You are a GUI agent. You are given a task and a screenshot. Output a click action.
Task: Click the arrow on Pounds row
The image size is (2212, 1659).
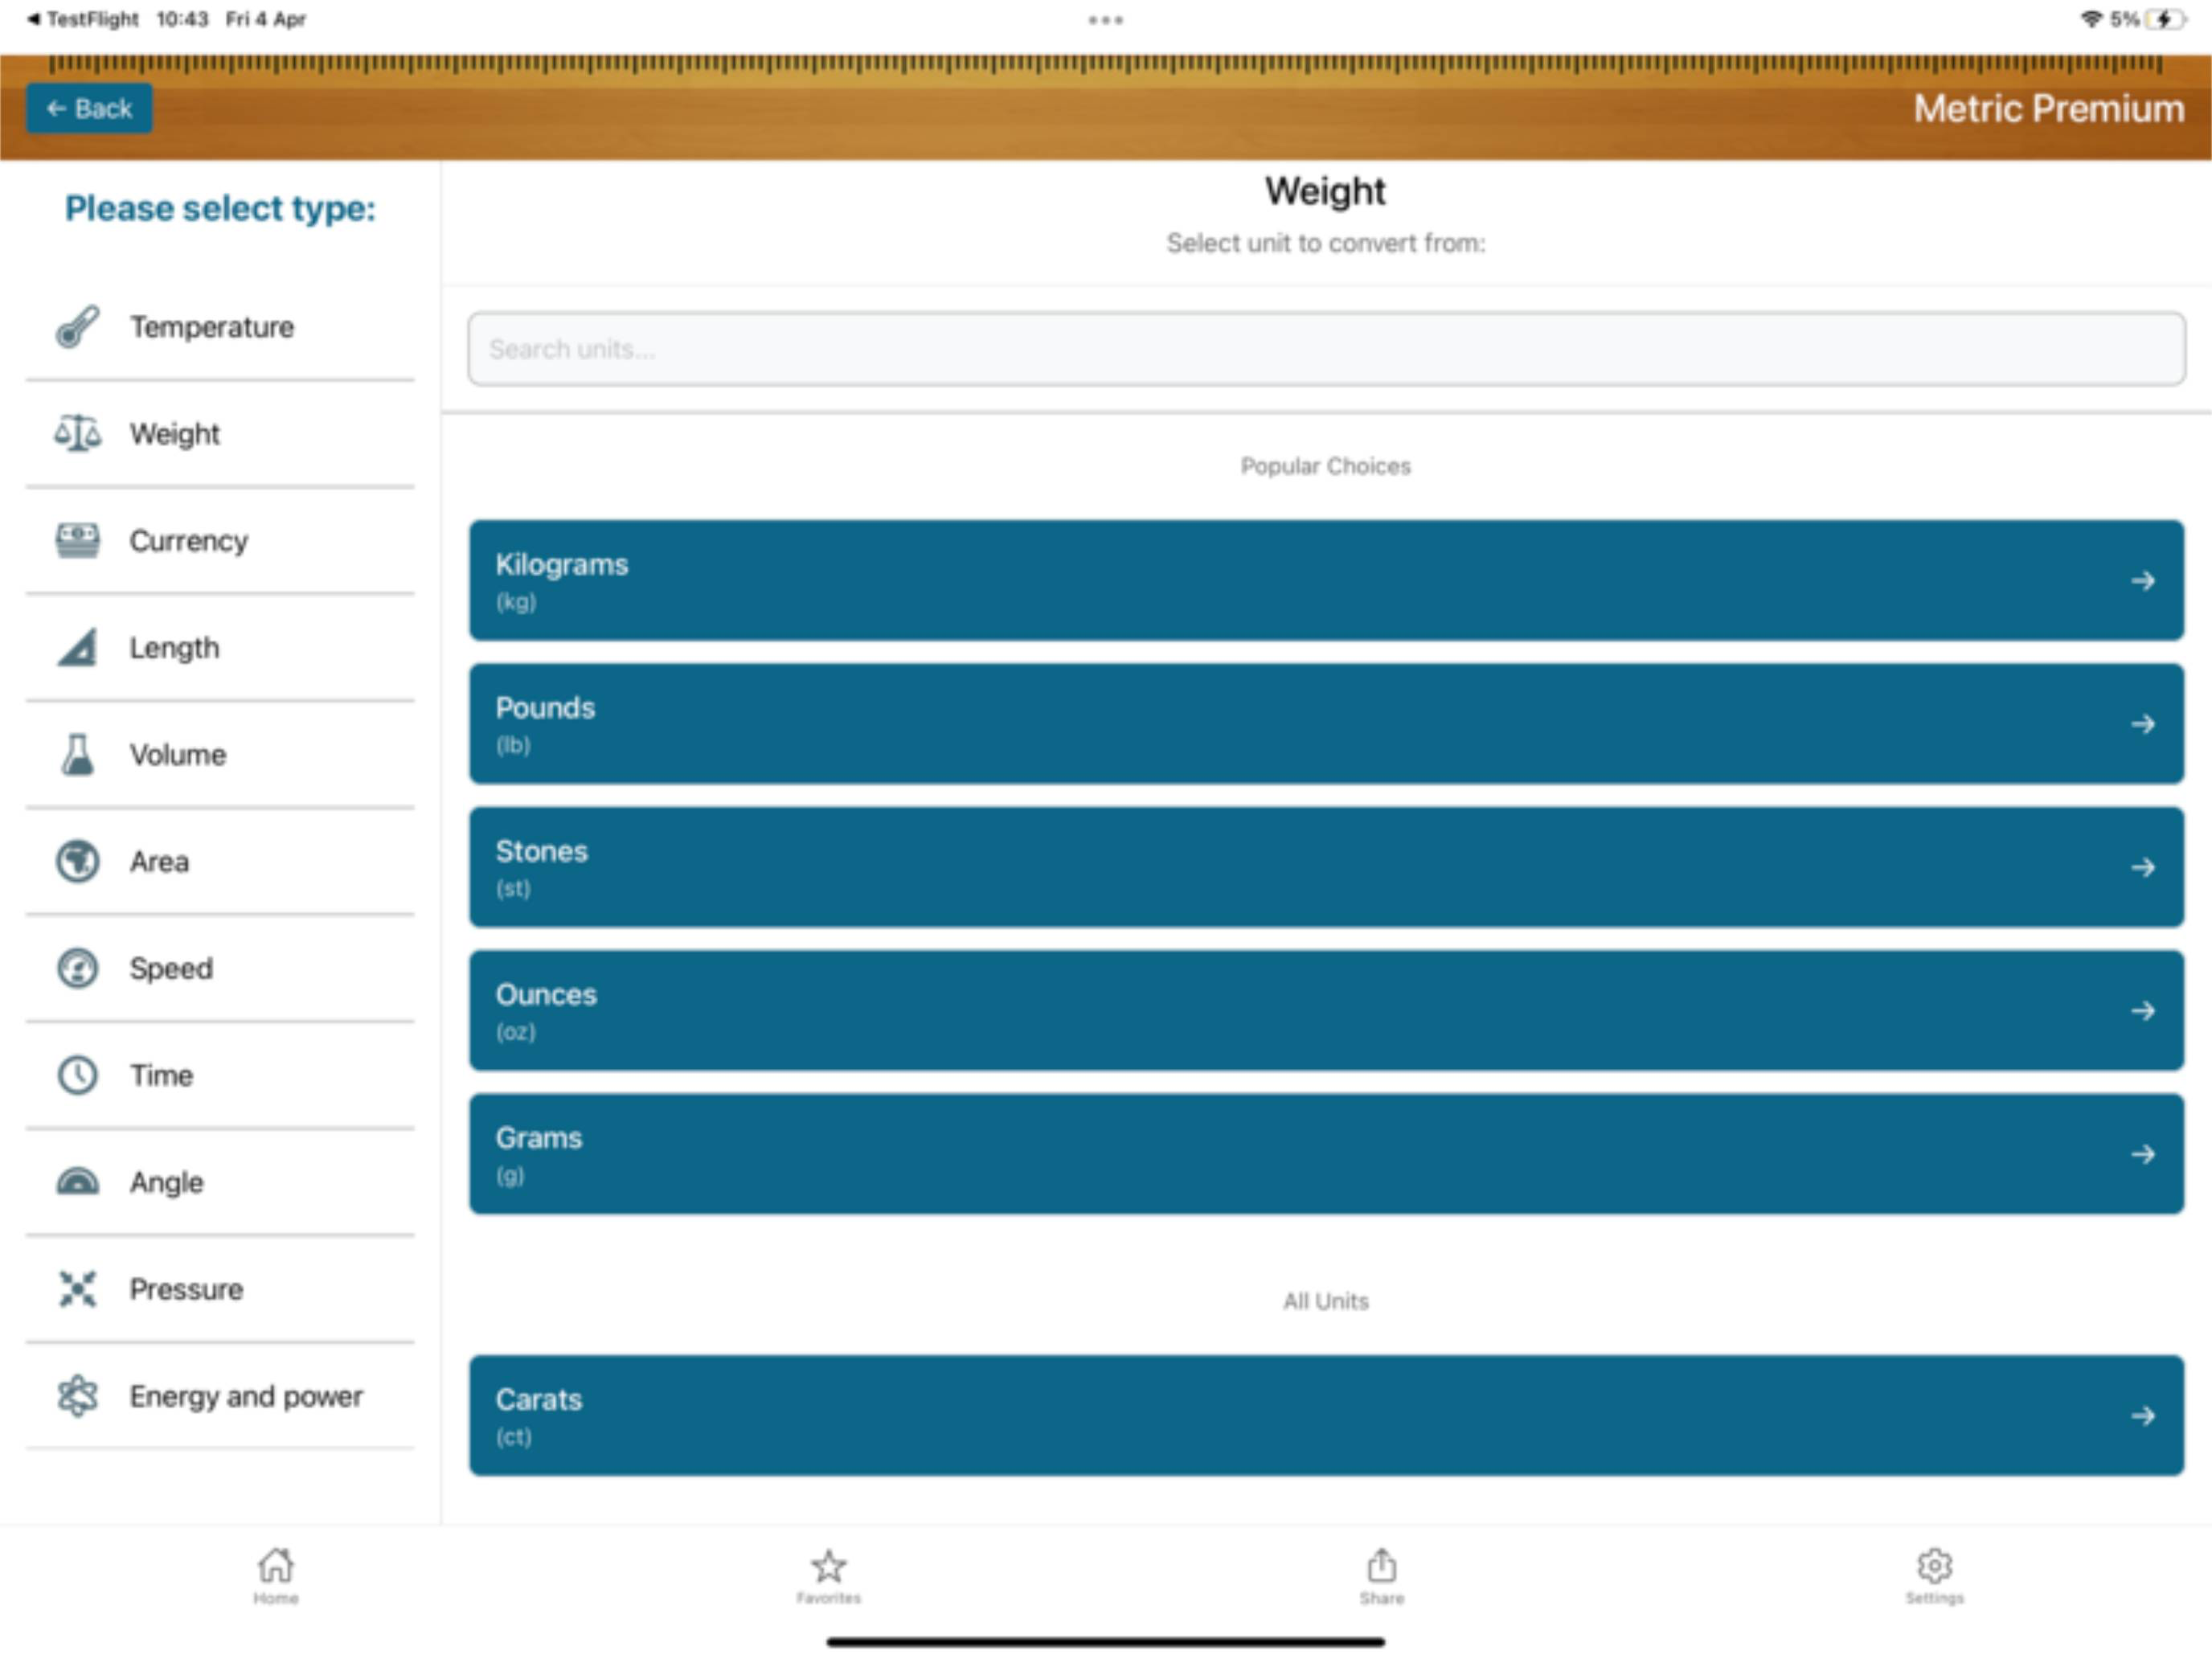(2142, 724)
